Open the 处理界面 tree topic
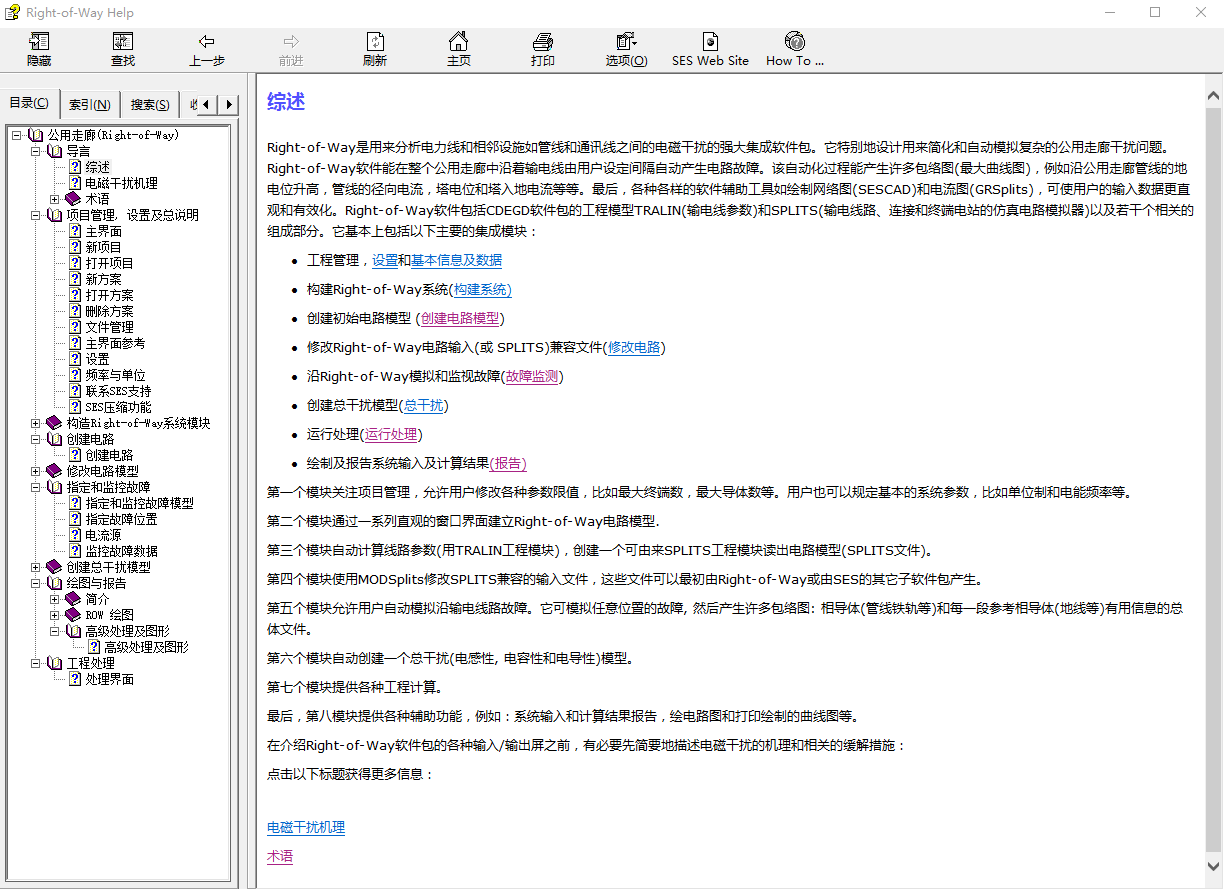 [x=109, y=679]
